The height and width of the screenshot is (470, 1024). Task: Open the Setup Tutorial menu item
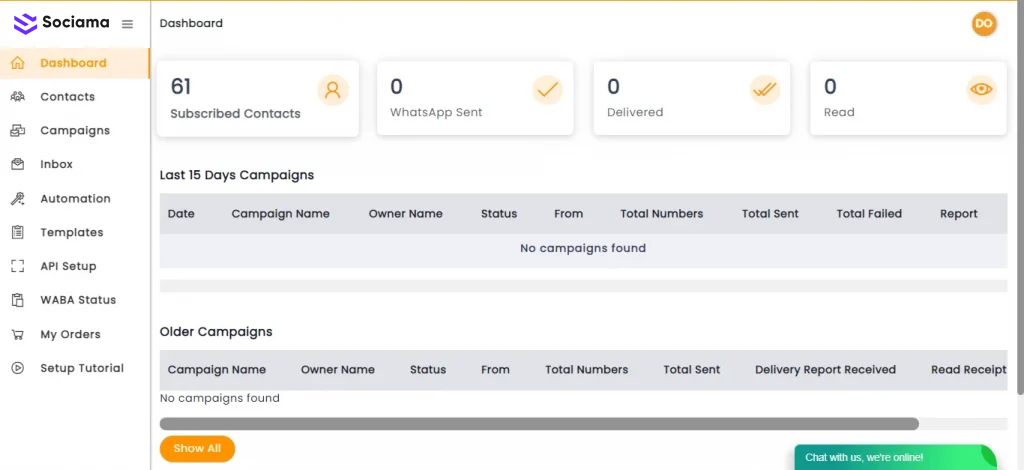pos(81,368)
